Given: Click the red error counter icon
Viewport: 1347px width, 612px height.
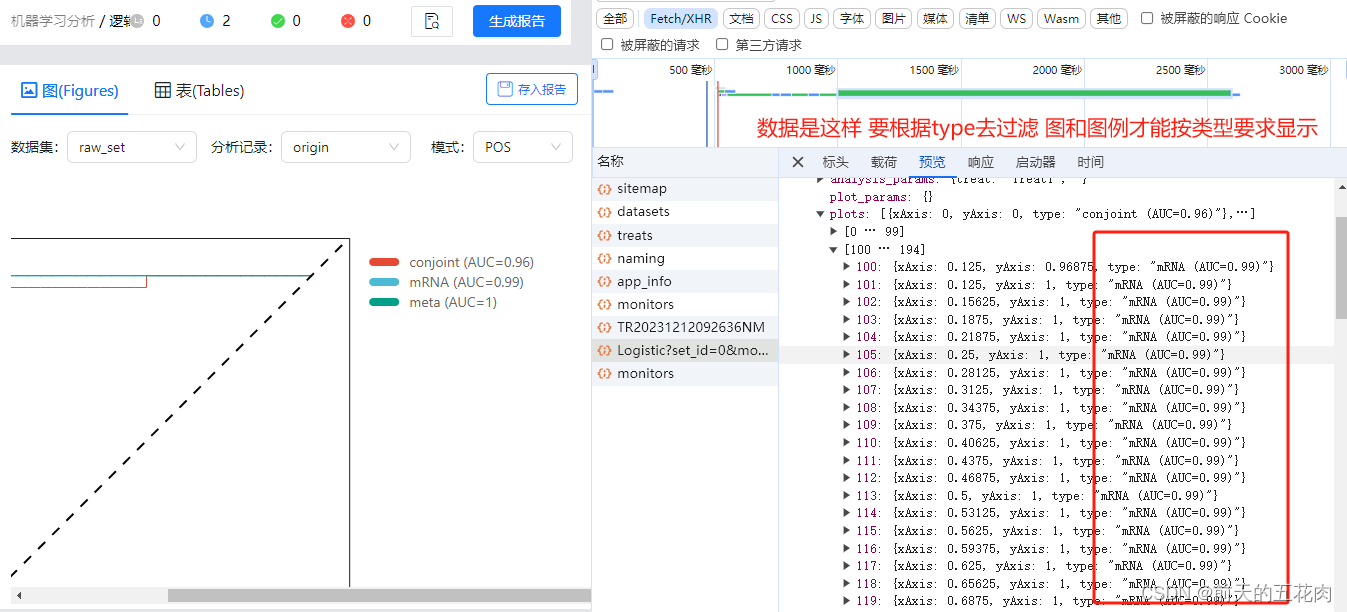Looking at the screenshot, I should click(x=348, y=20).
